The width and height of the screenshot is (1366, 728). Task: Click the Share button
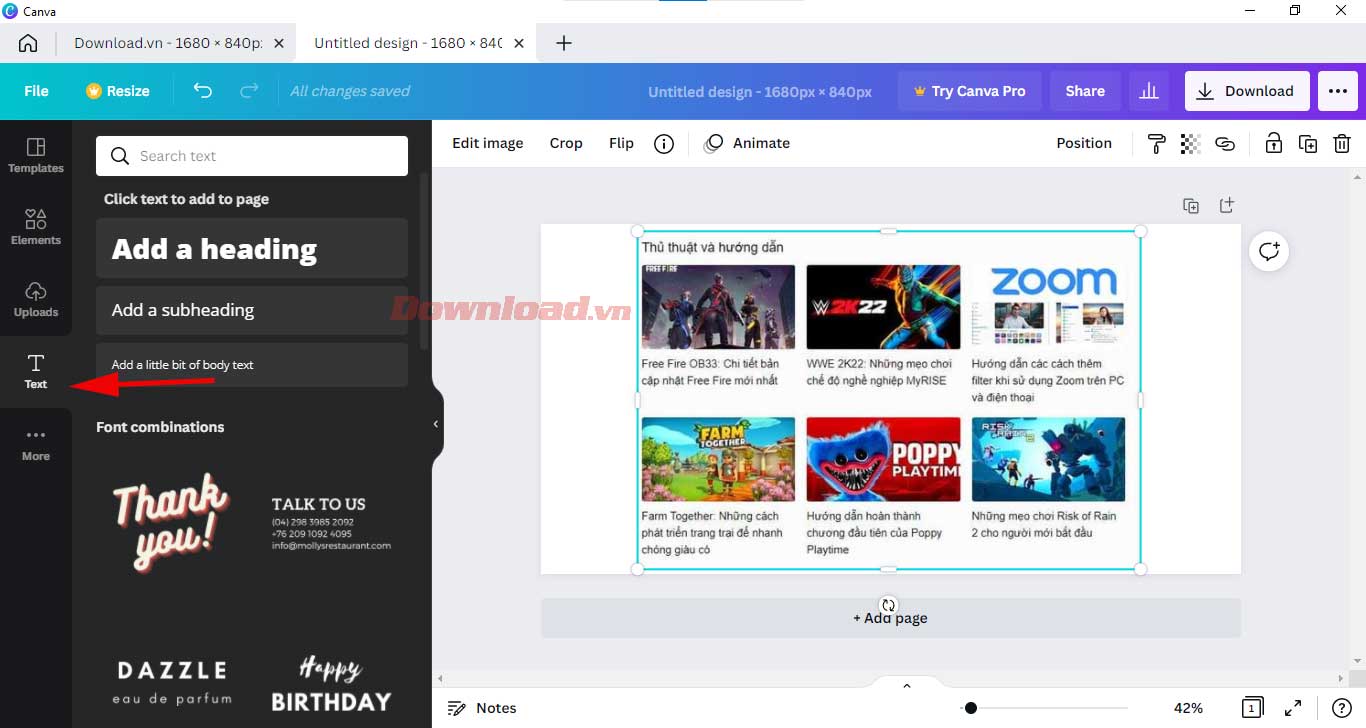(x=1085, y=91)
